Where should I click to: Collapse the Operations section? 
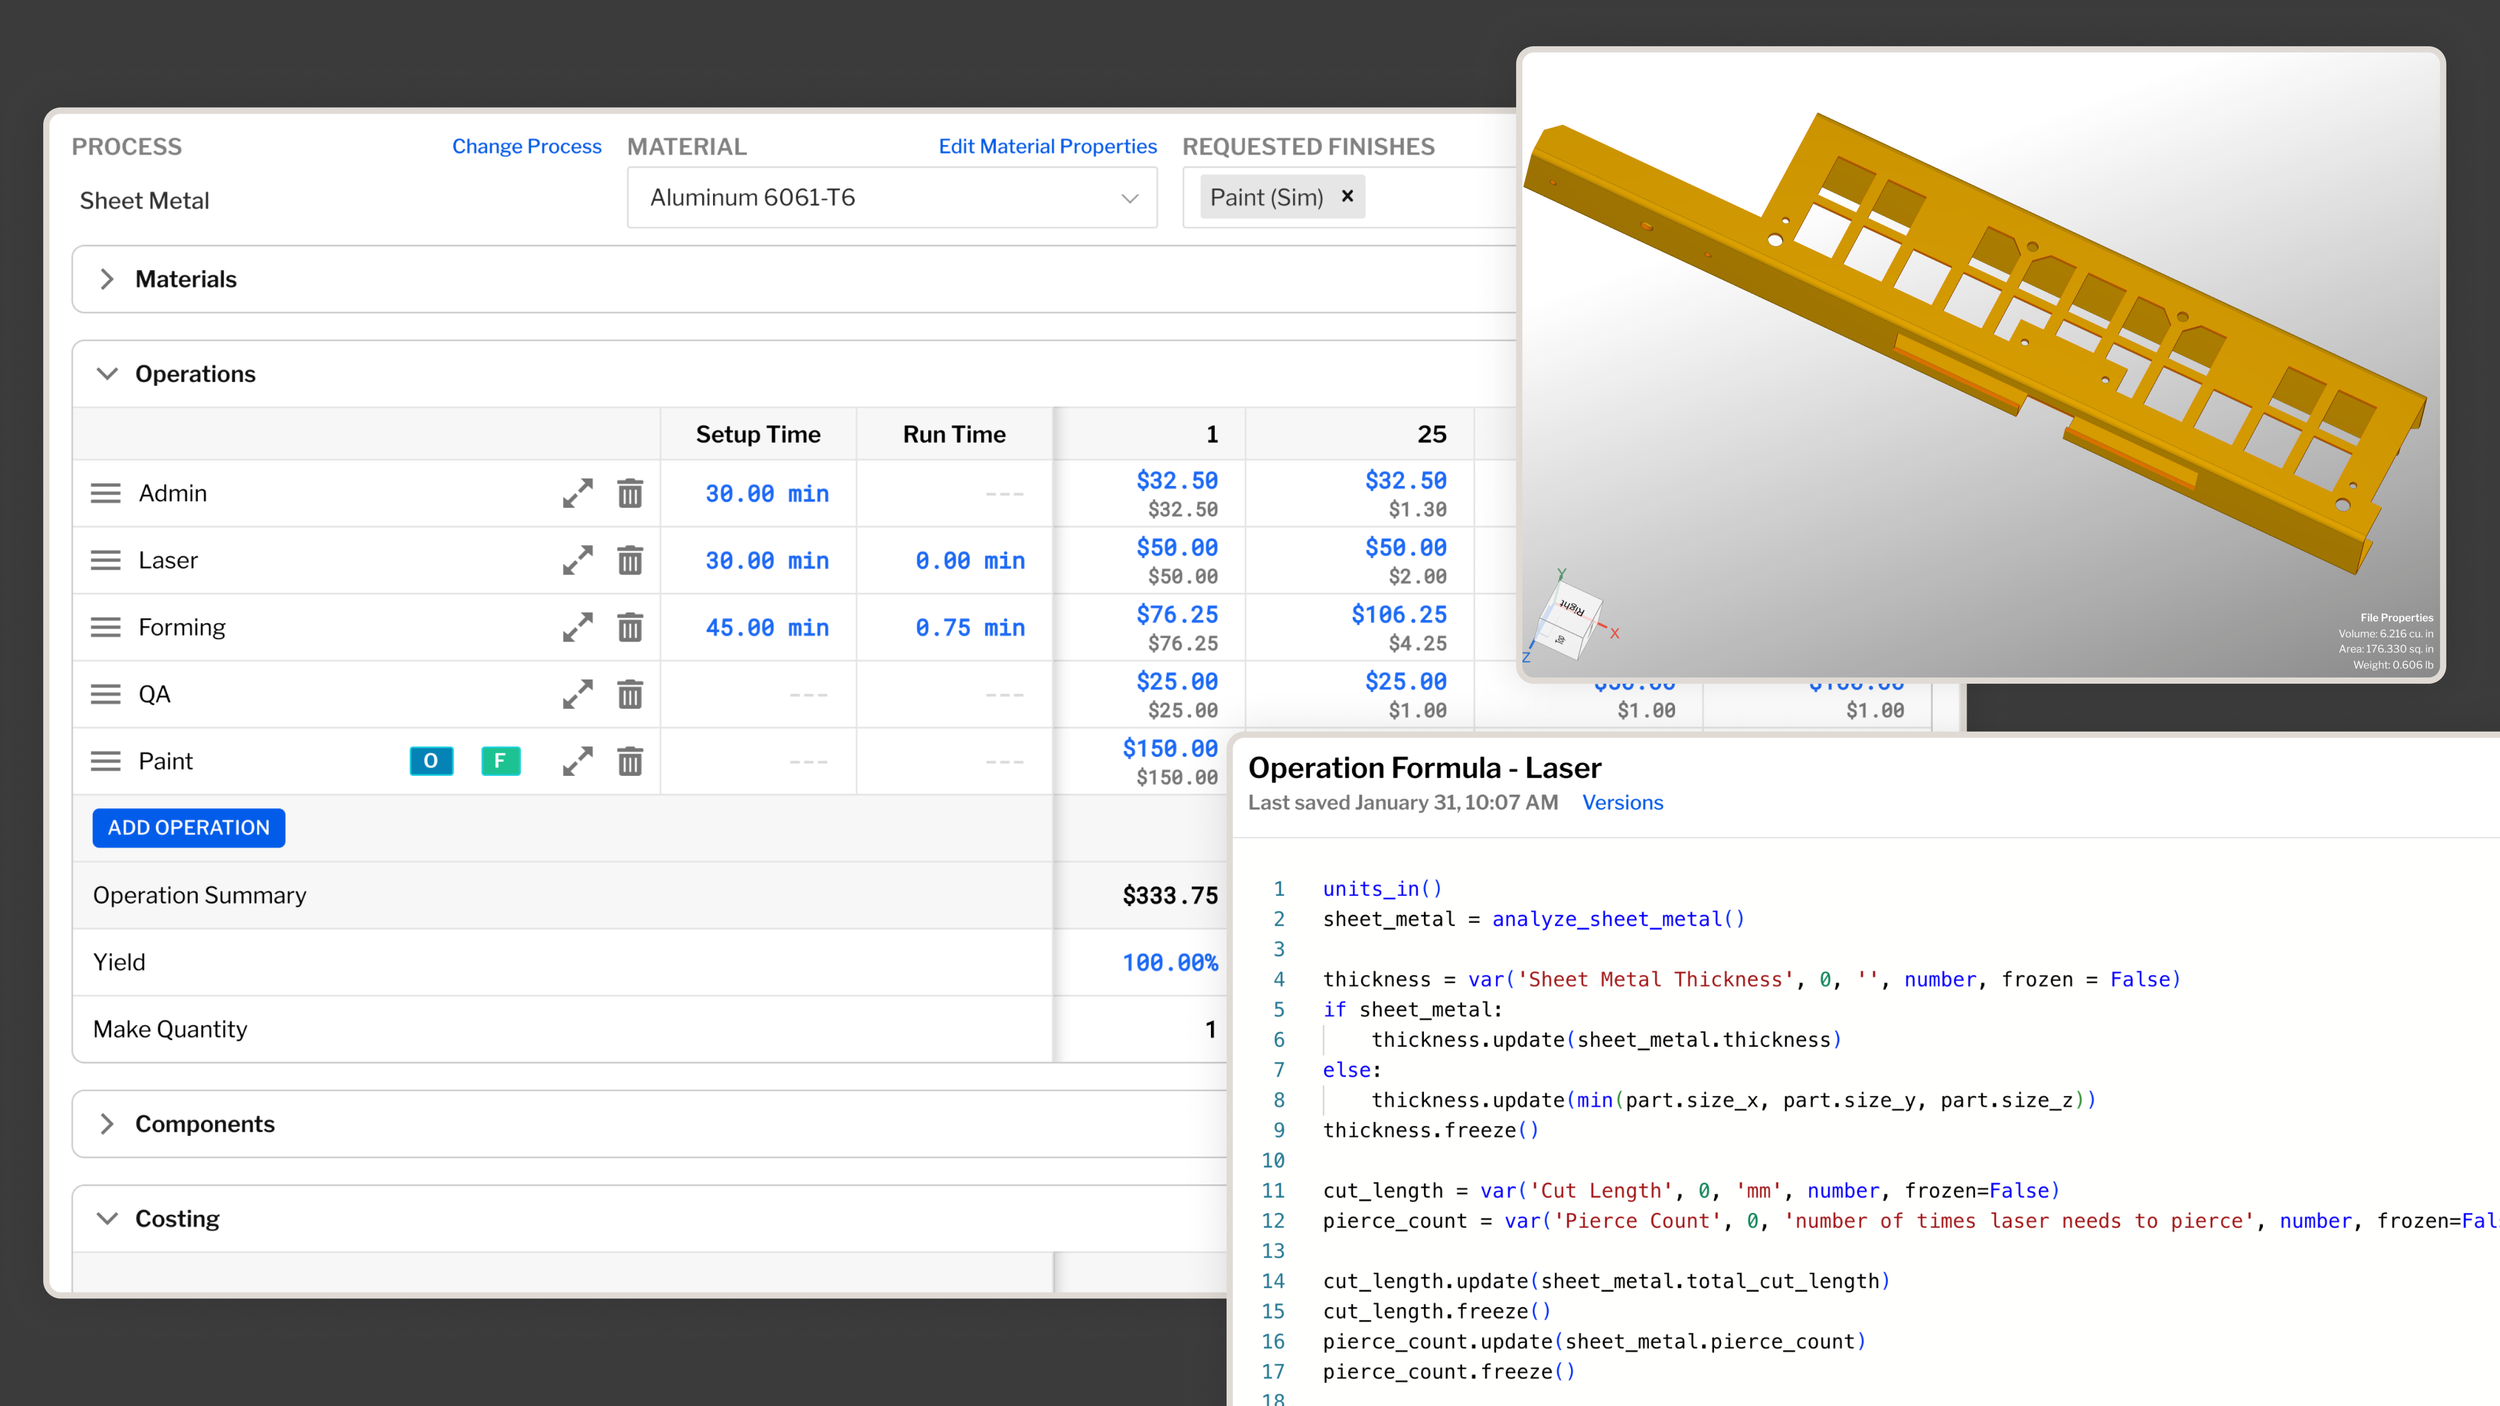[107, 374]
